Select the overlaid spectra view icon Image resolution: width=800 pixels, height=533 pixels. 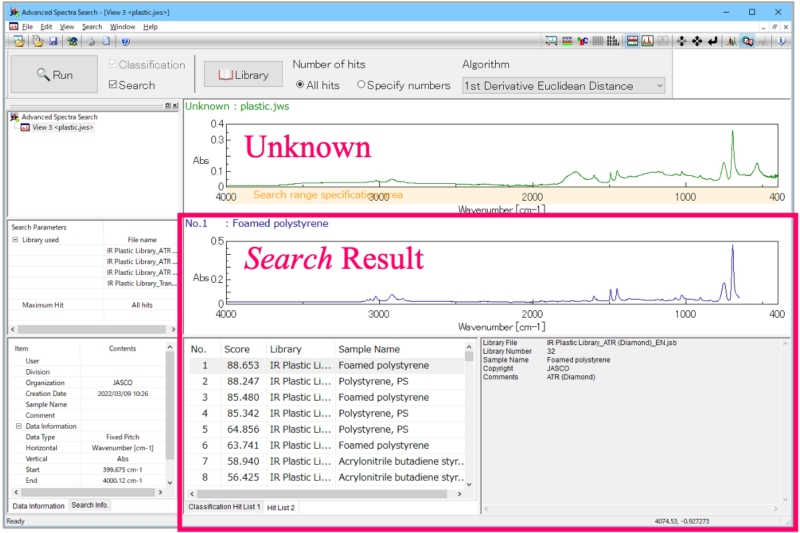click(x=648, y=41)
